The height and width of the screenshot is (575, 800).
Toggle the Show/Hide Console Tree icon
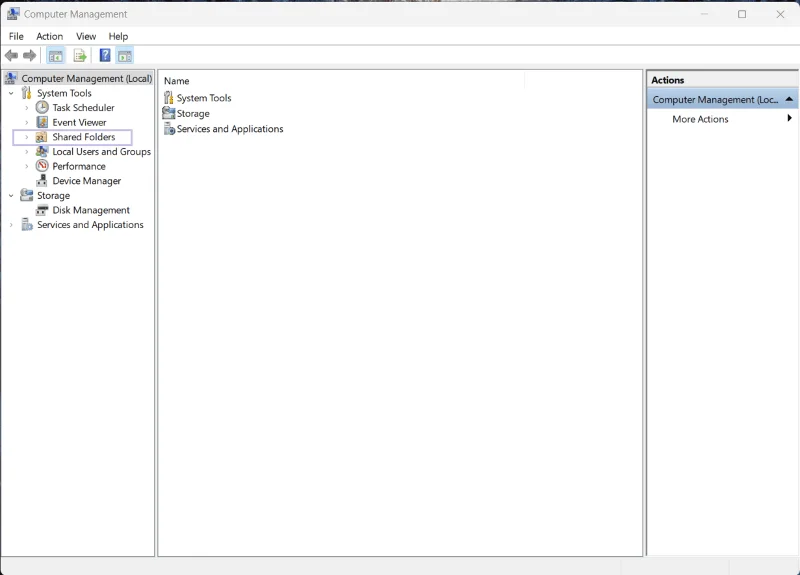point(56,56)
